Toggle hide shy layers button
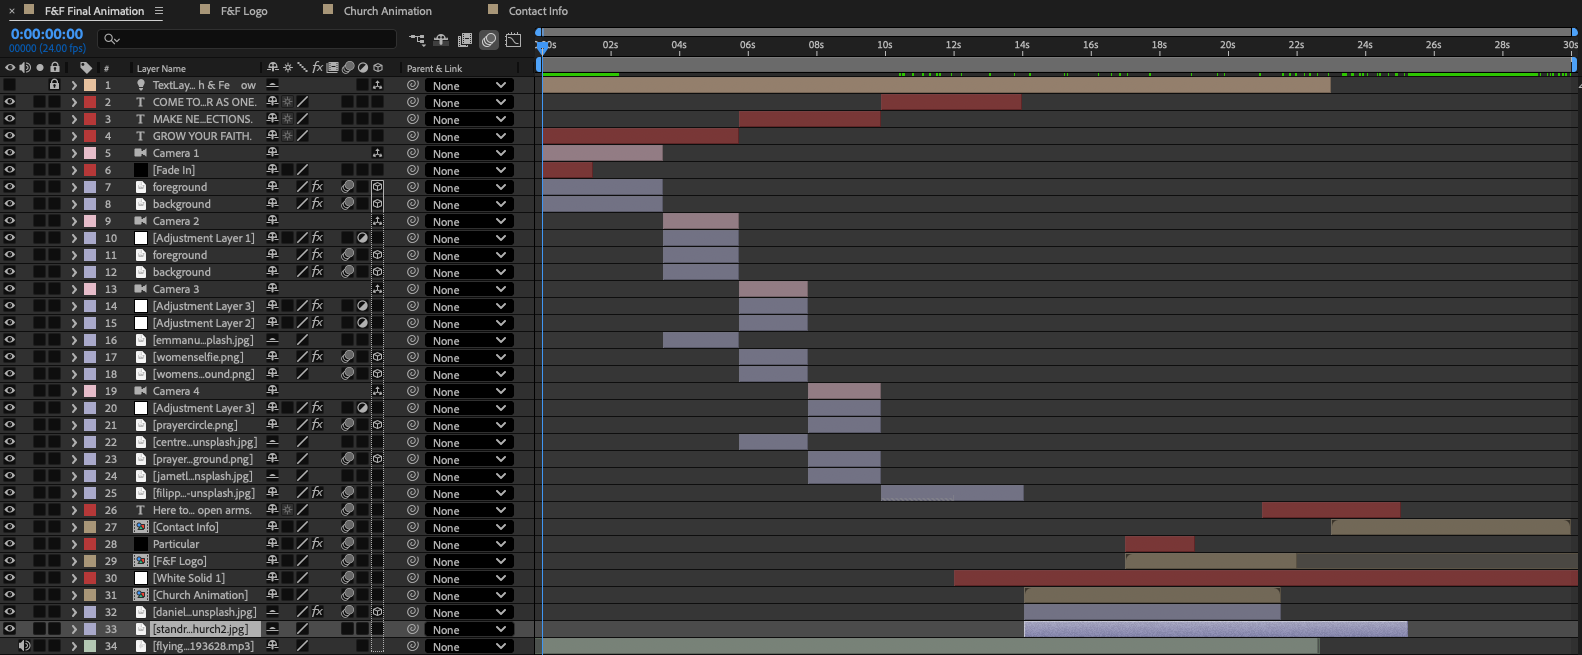 click(x=441, y=40)
